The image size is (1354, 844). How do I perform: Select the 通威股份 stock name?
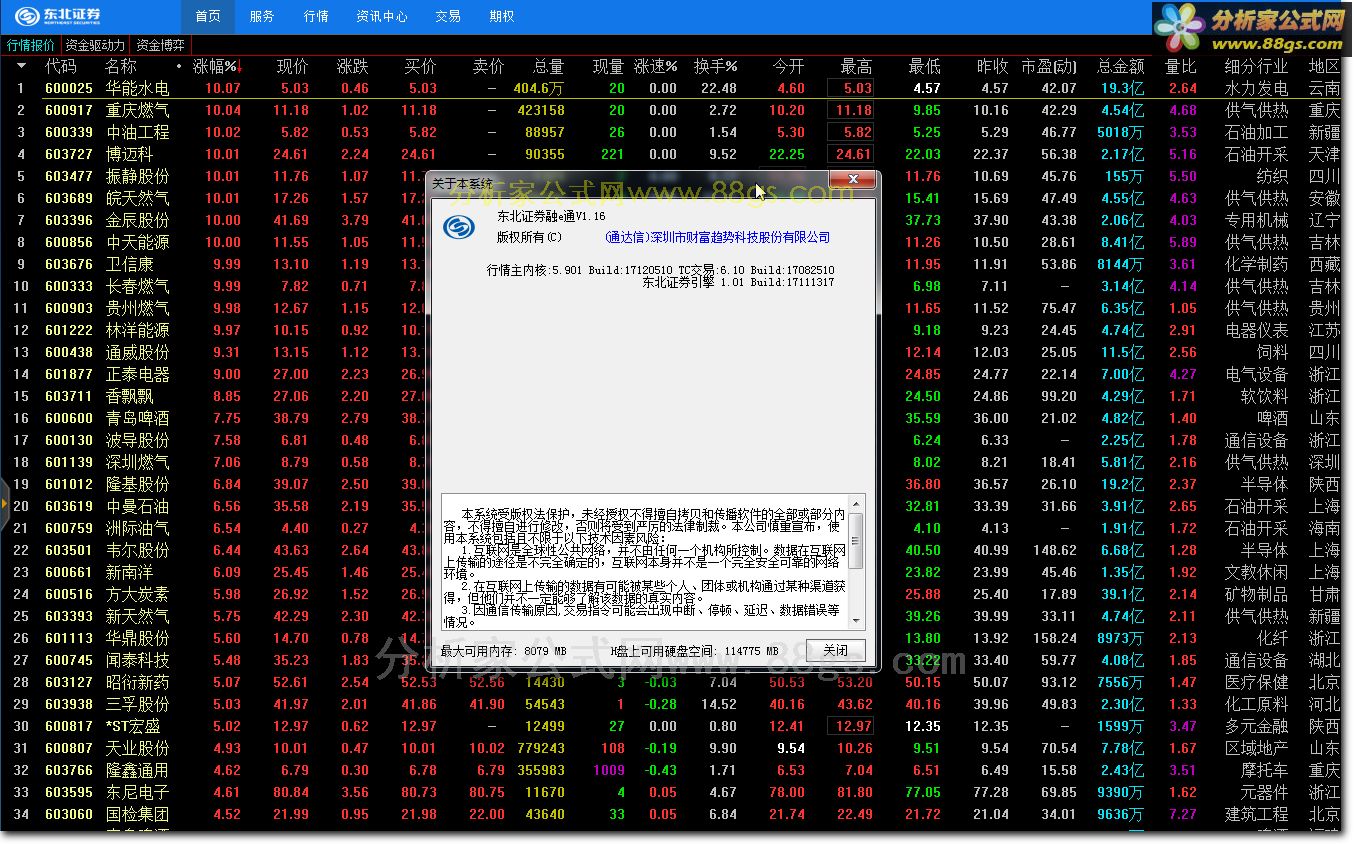click(137, 352)
